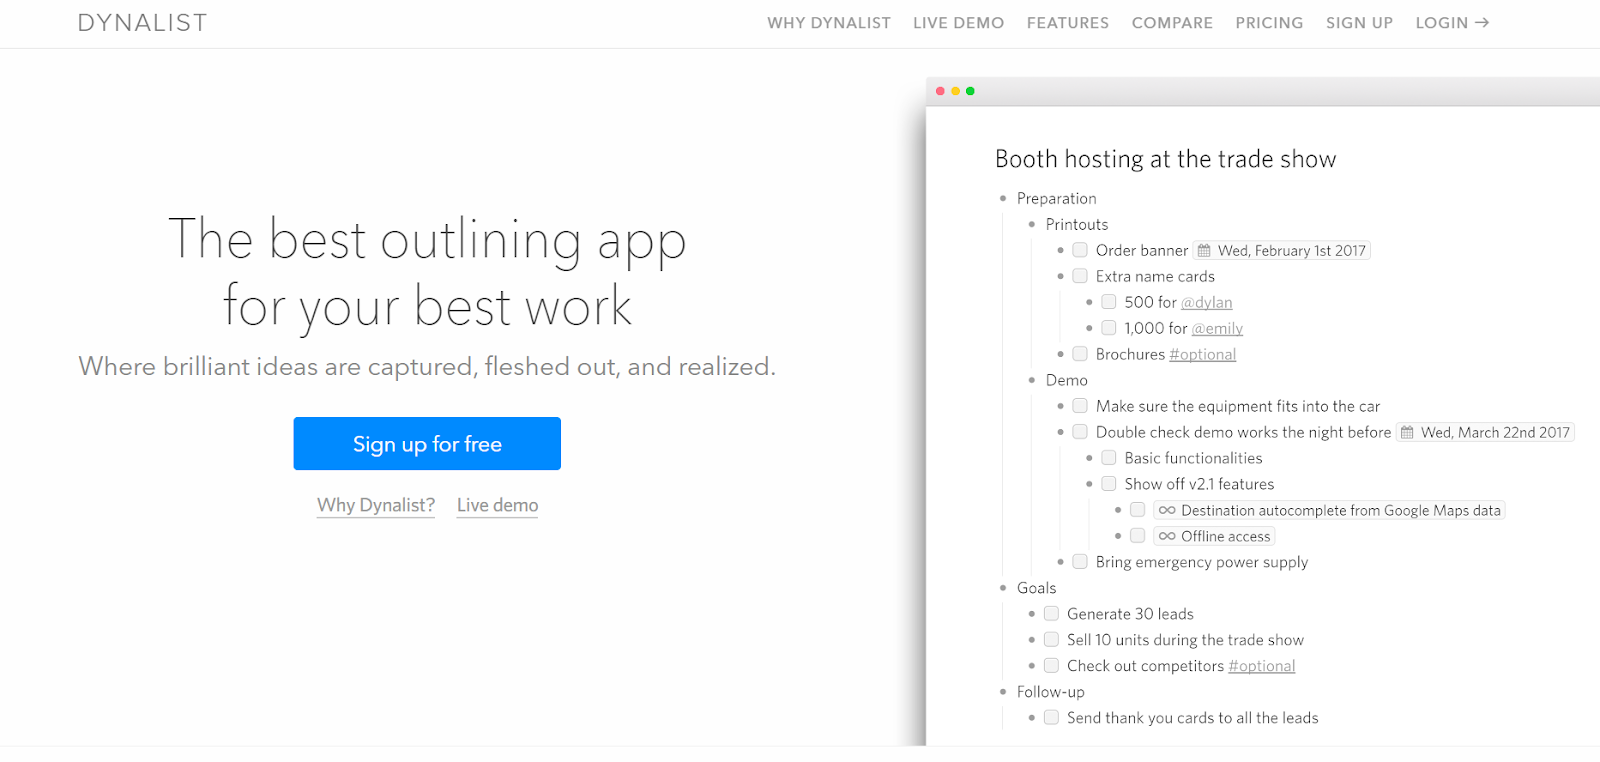Click the calendar icon beside February 1st date

point(1204,251)
